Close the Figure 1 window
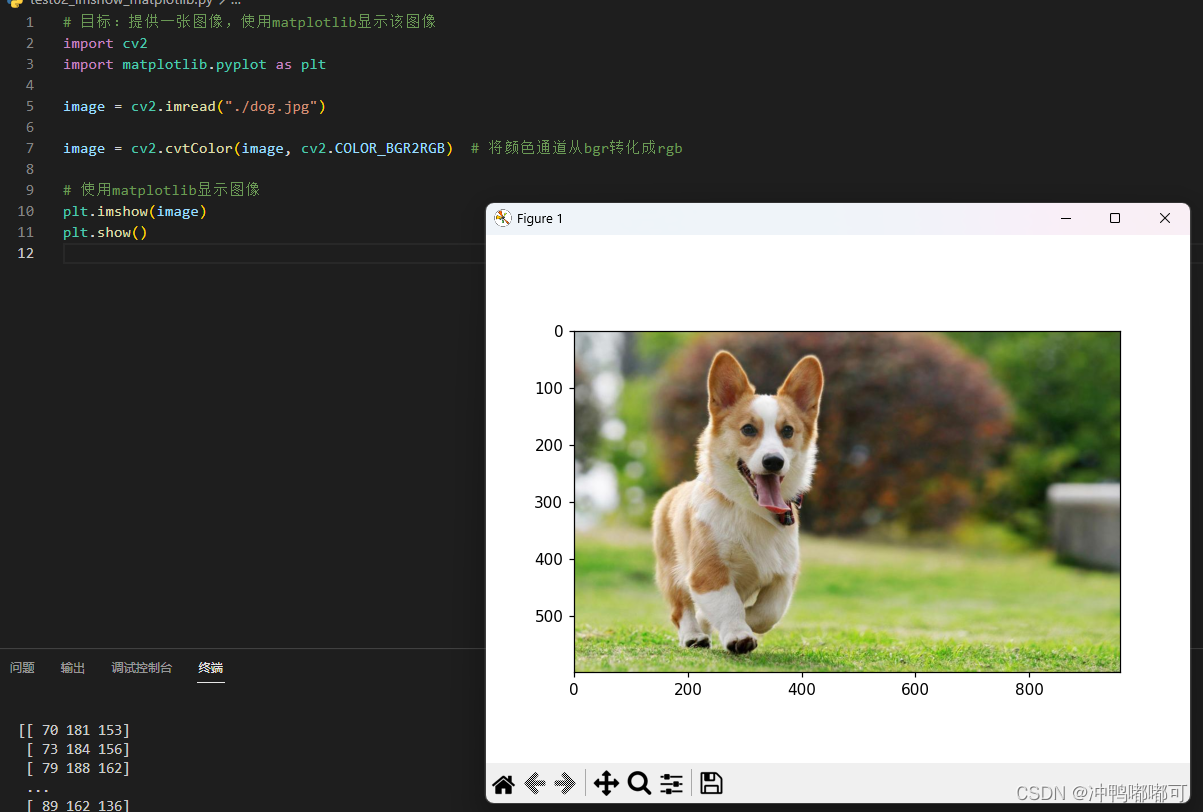Screen dimensions: 1203x812 pyautogui.click(x=1164, y=218)
